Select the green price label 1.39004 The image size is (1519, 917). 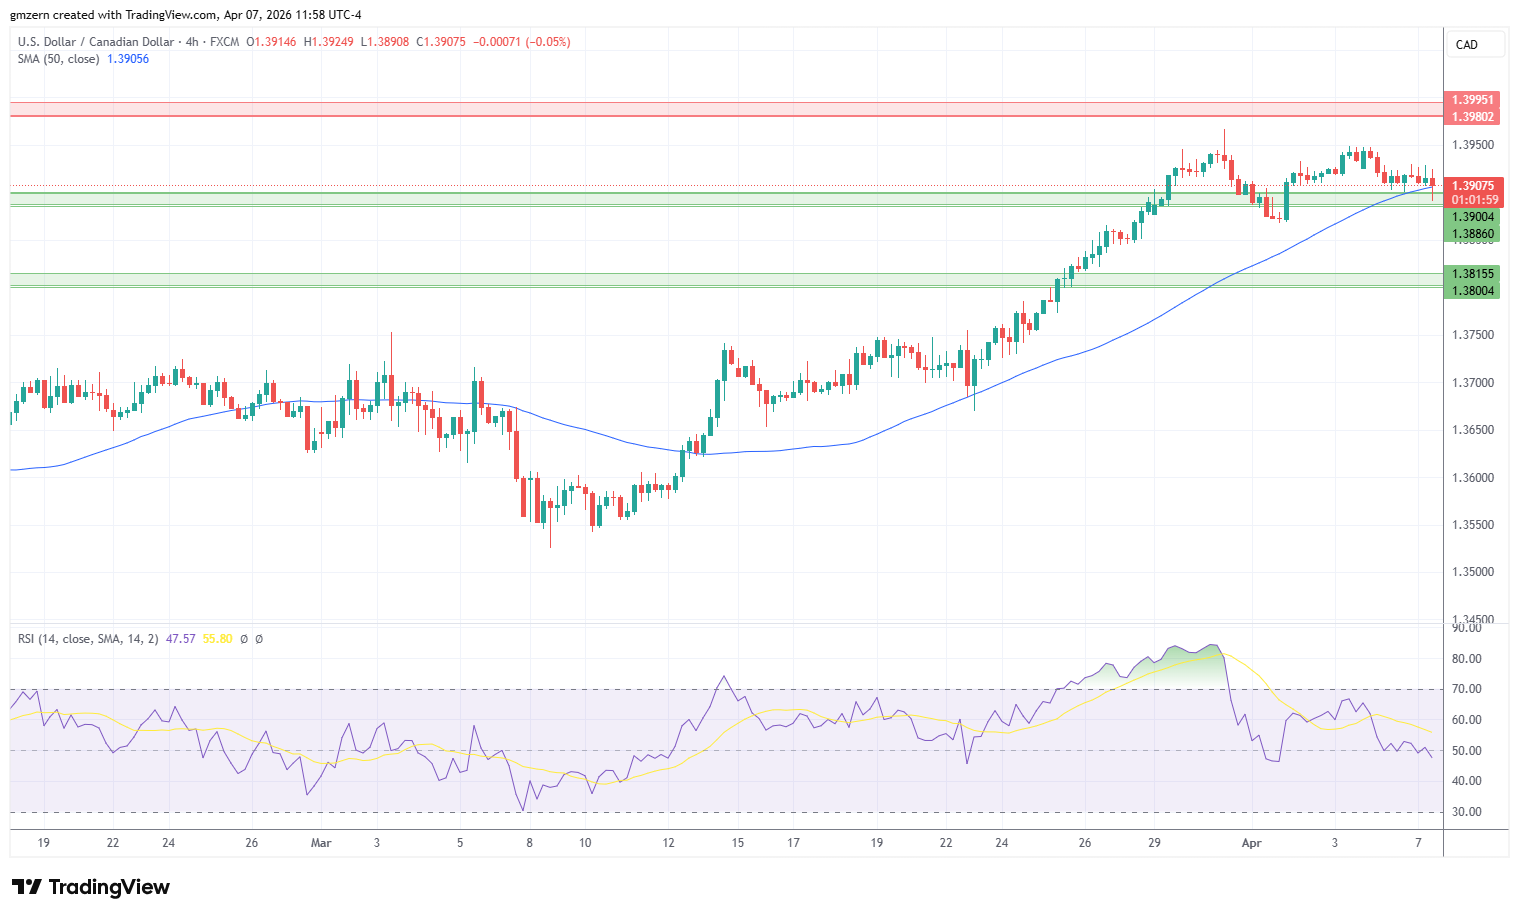click(1472, 217)
